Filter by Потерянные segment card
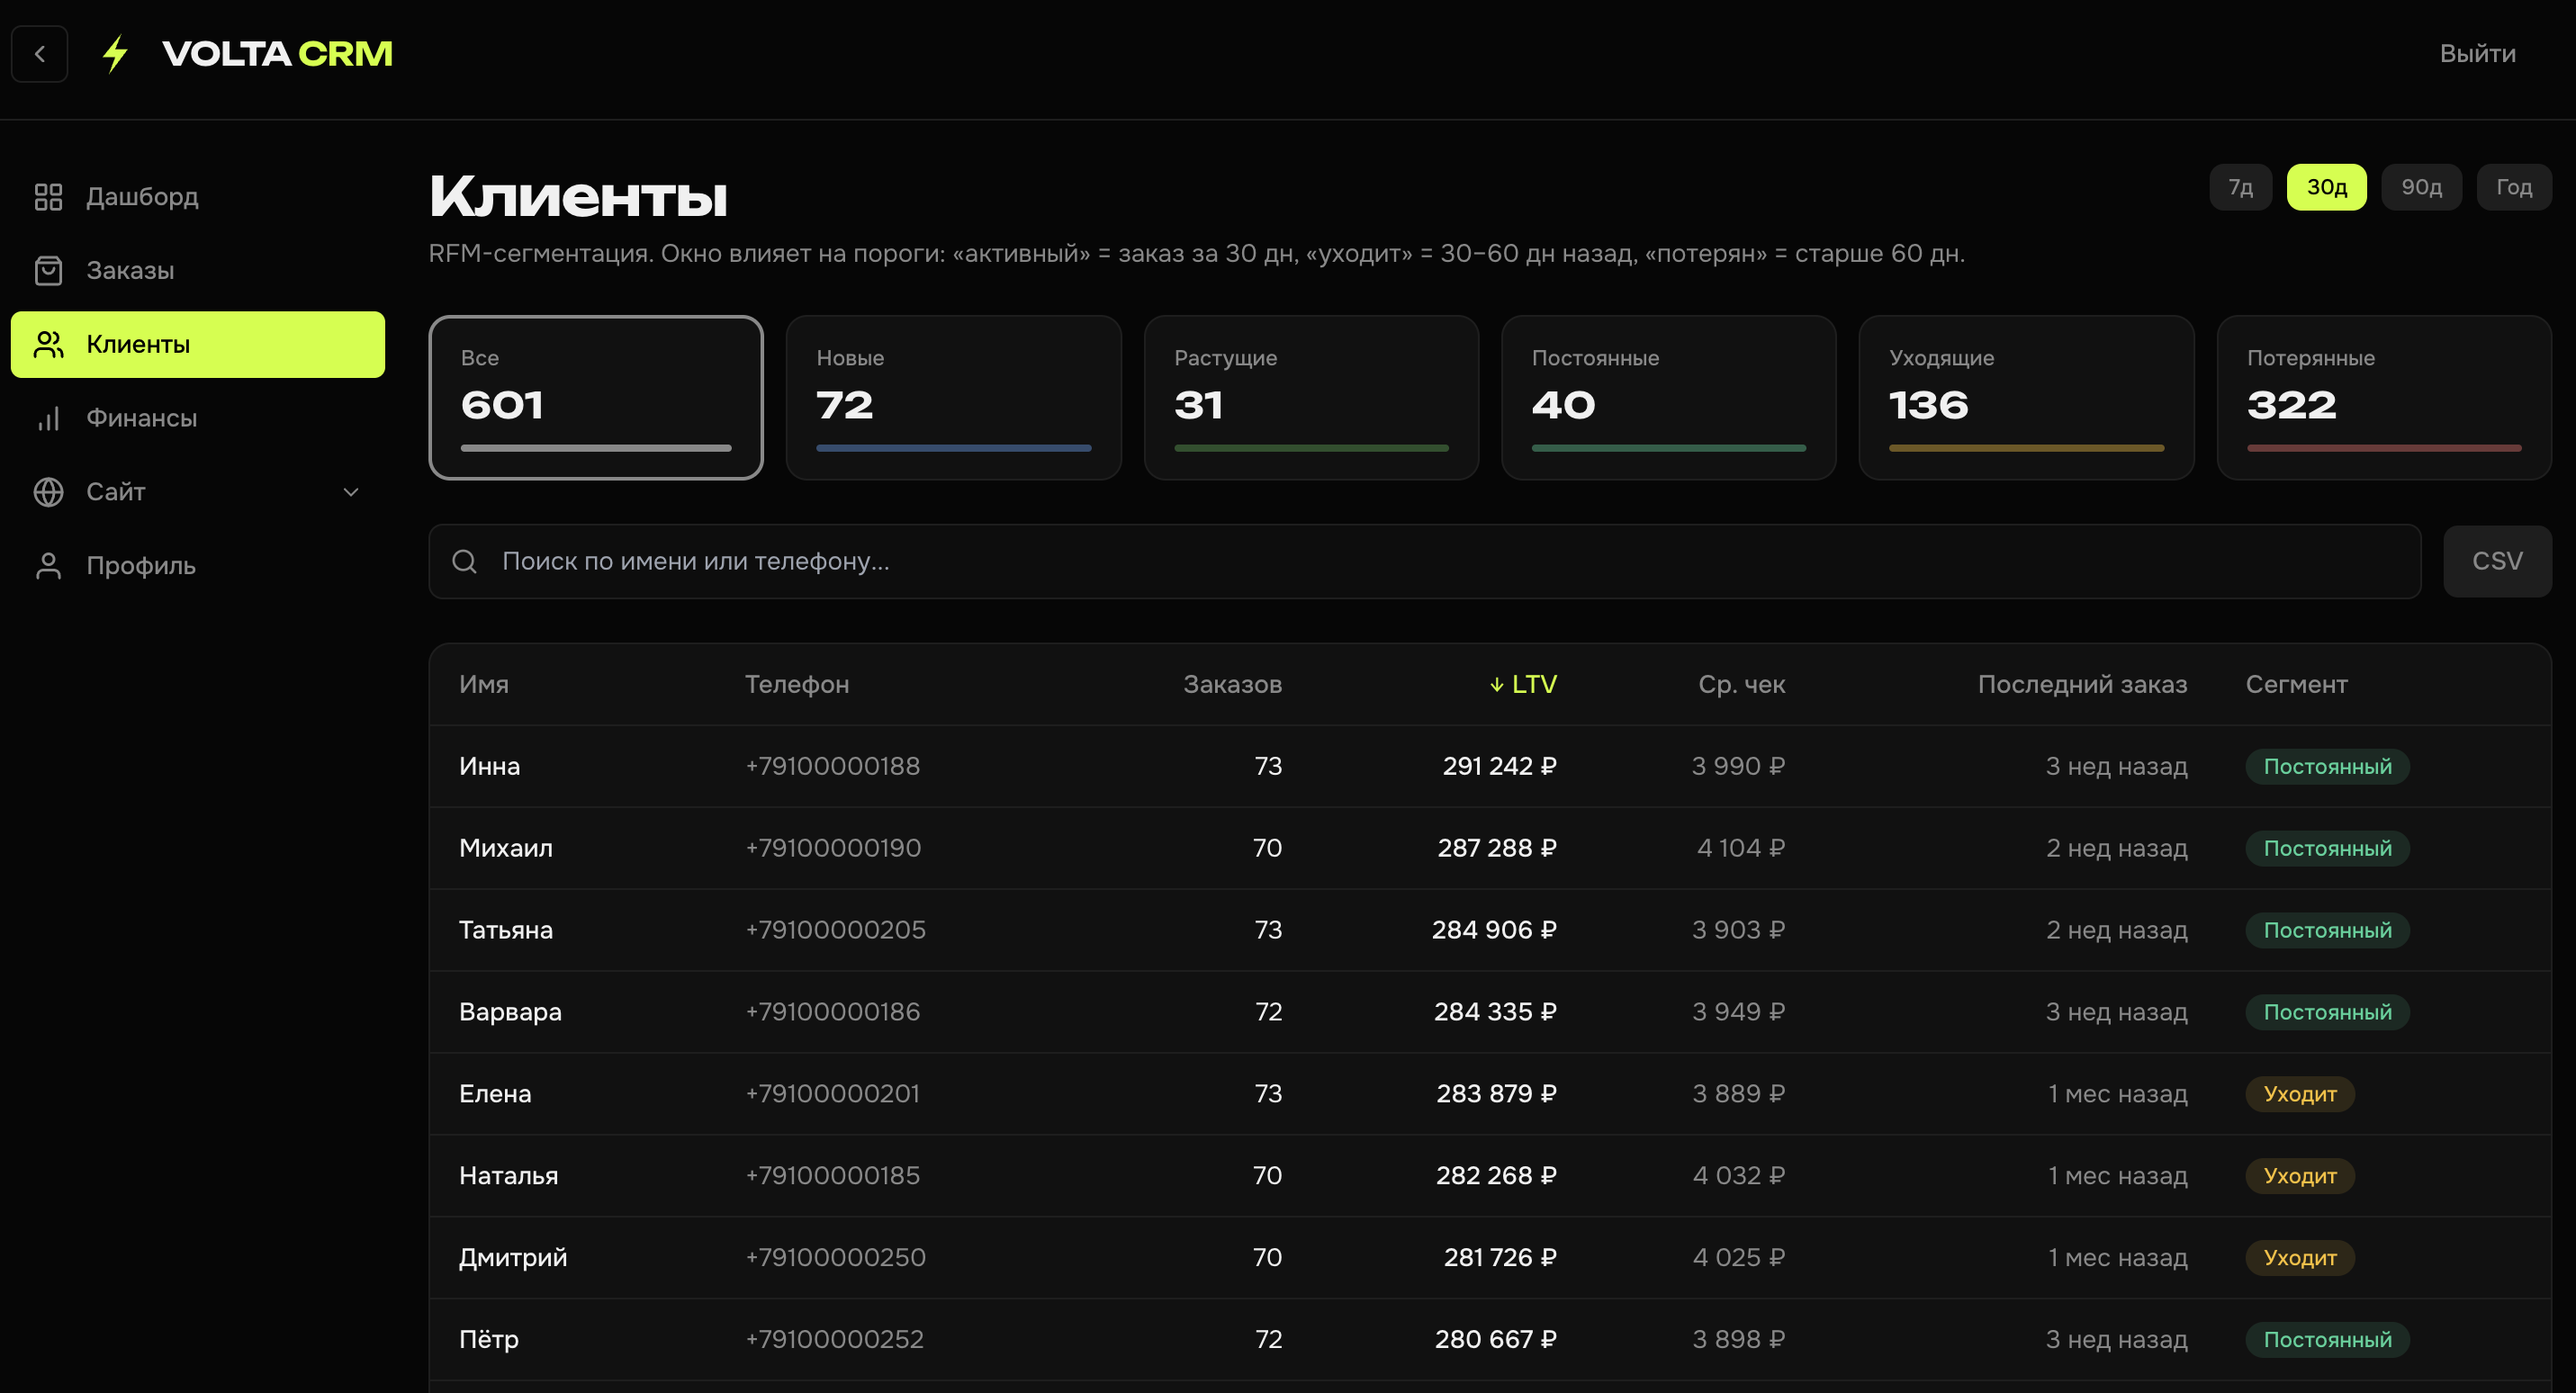 pyautogui.click(x=2384, y=398)
